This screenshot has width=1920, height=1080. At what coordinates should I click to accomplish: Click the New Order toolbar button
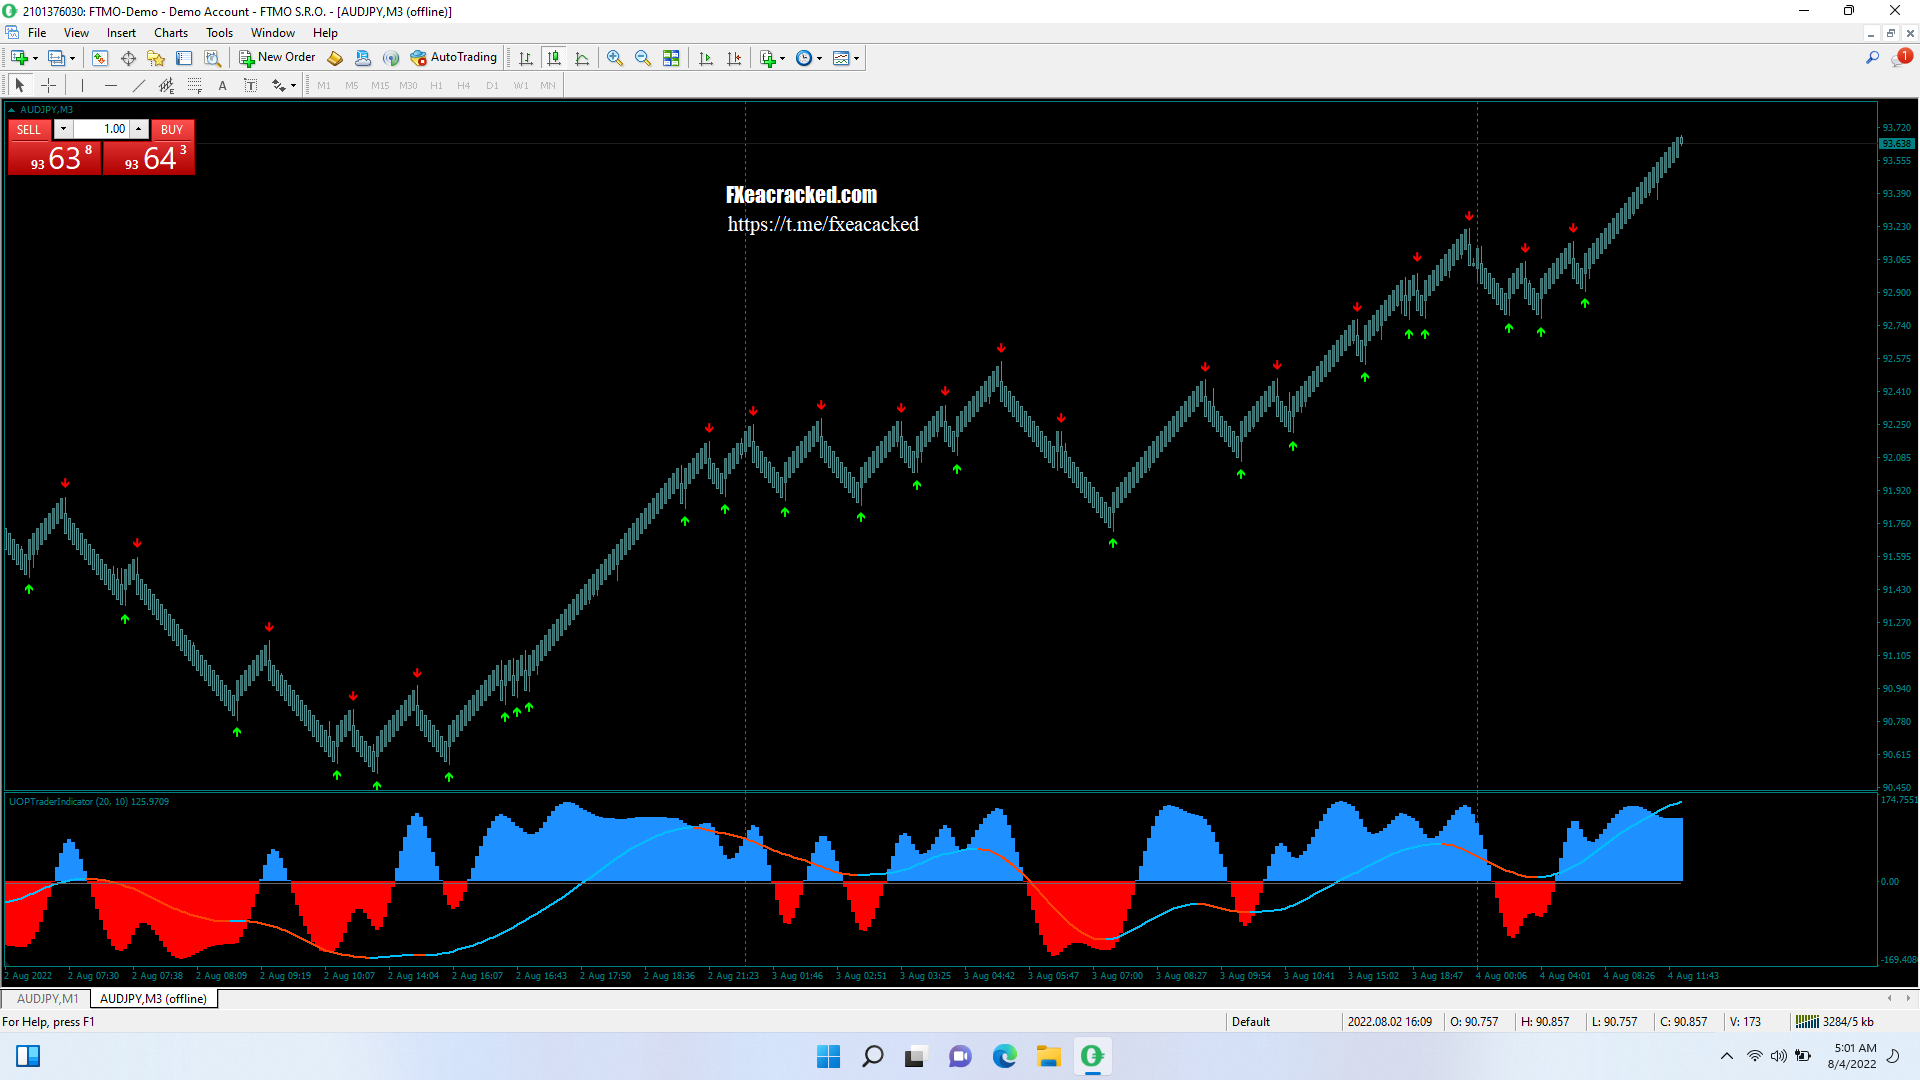click(277, 58)
